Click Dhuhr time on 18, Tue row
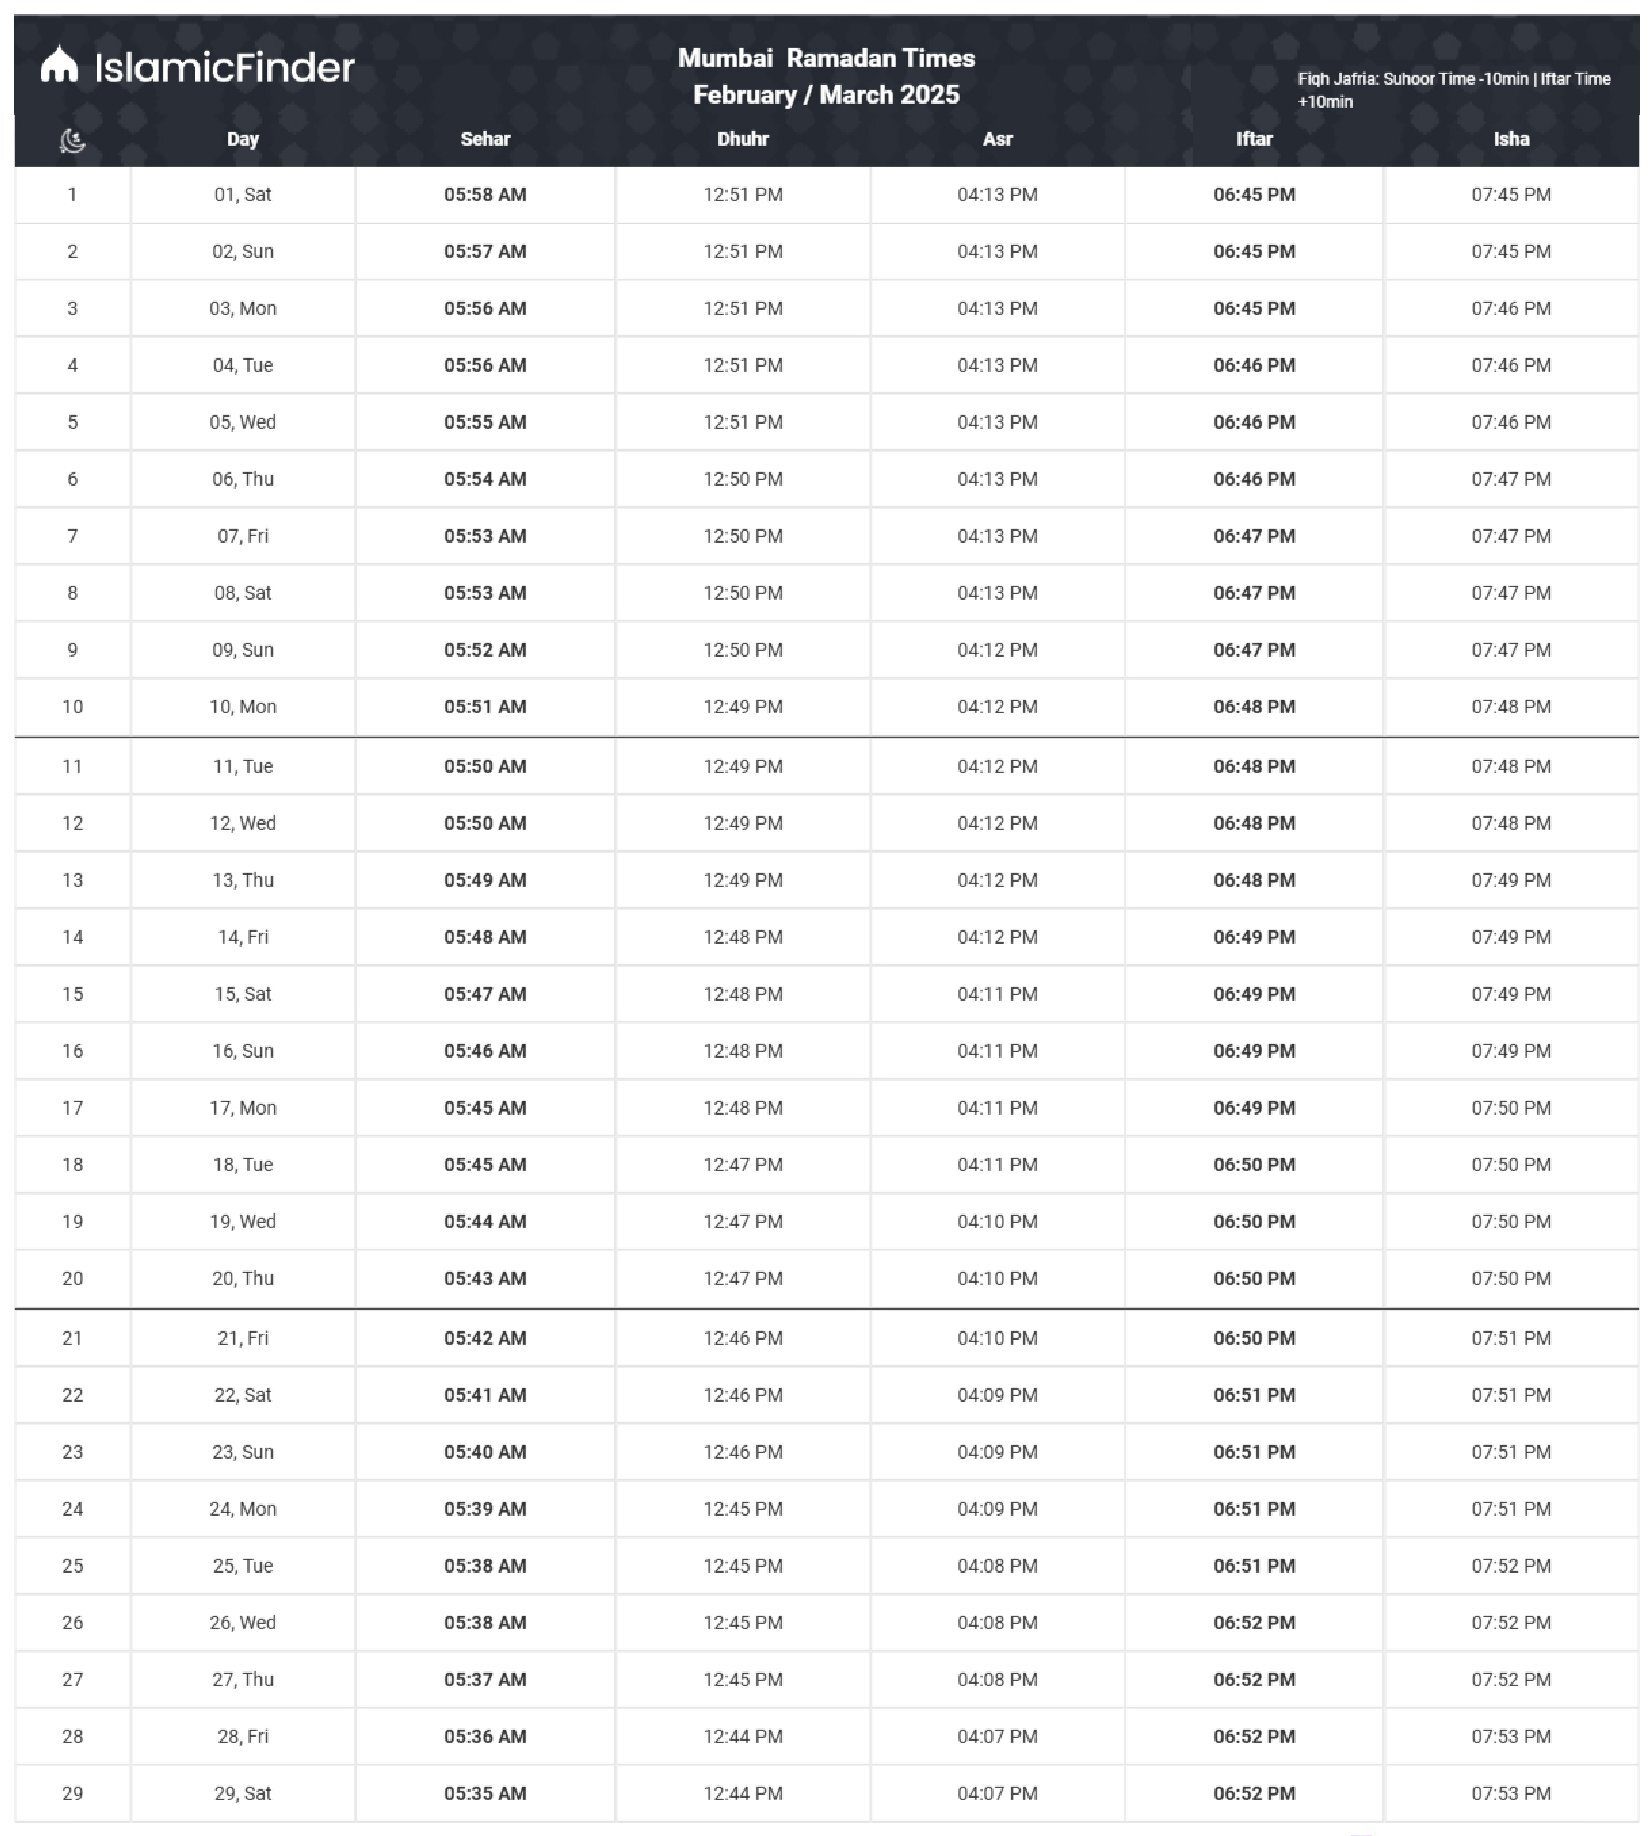Viewport: 1652px width, 1836px height. (743, 1165)
